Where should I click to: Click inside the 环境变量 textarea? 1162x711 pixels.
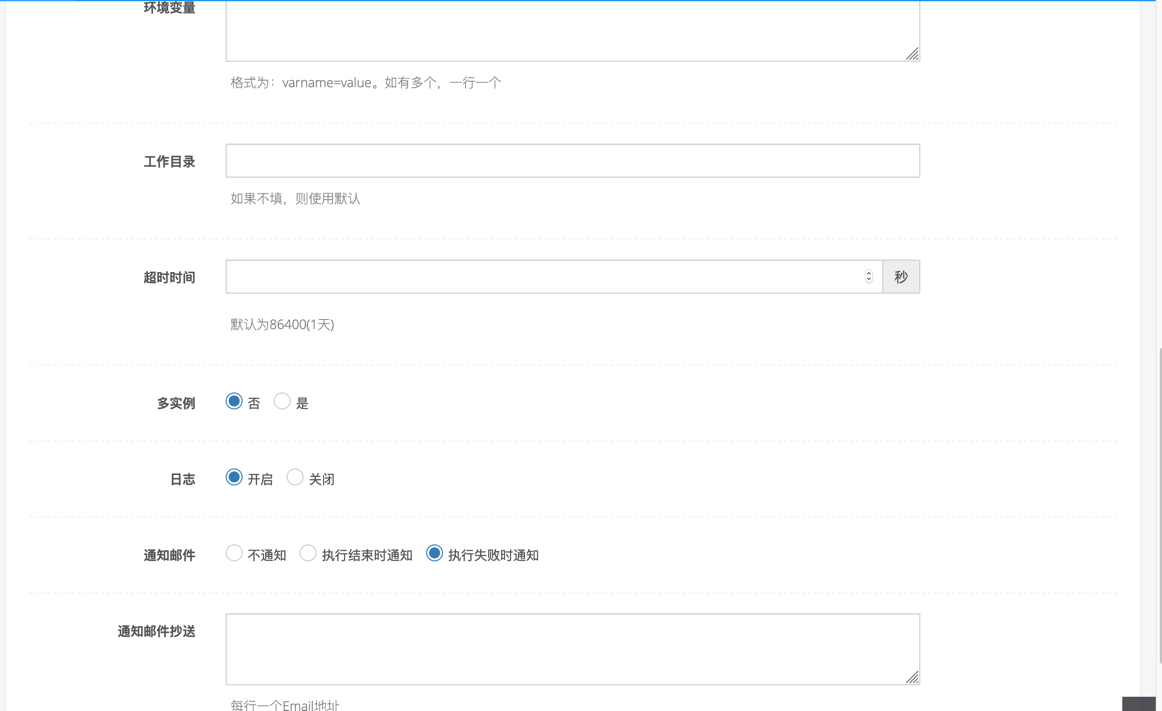click(570, 30)
